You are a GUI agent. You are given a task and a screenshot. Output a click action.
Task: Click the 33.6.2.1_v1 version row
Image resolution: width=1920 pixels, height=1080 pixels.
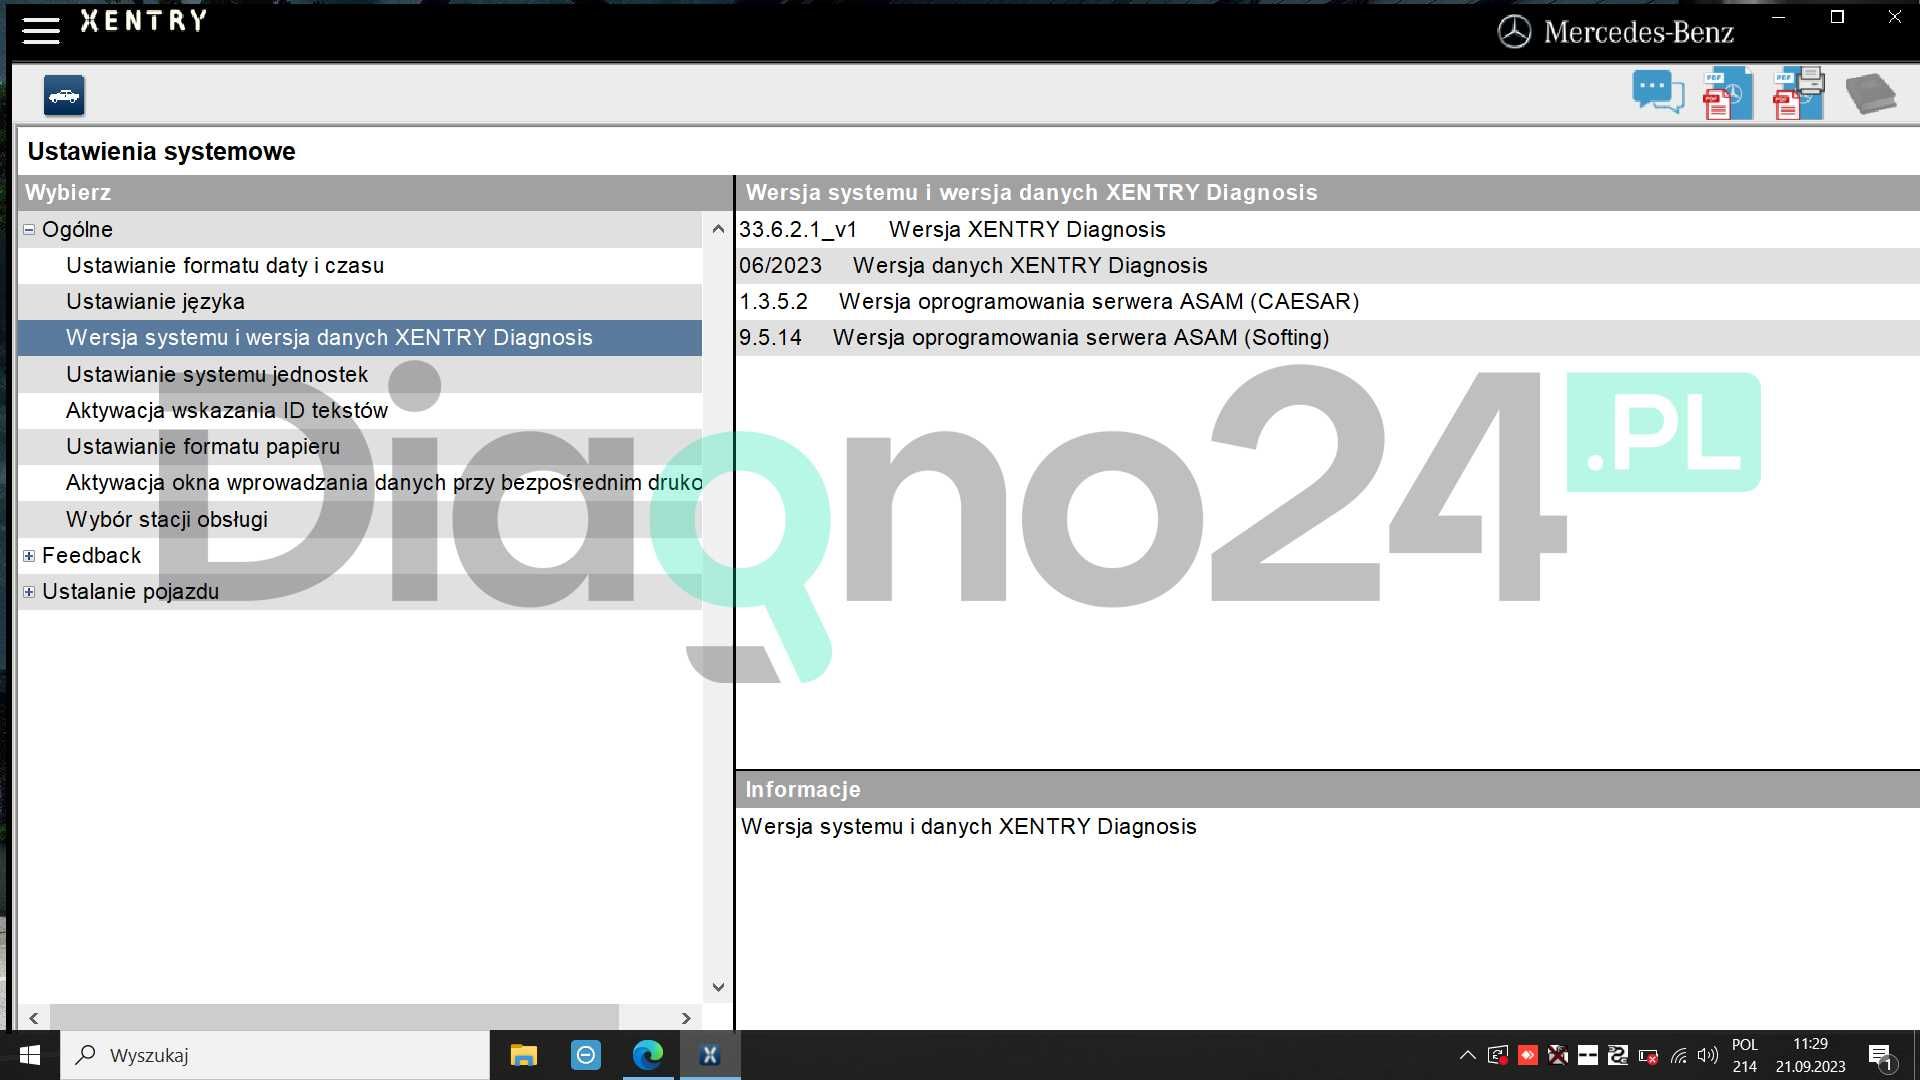(1327, 230)
